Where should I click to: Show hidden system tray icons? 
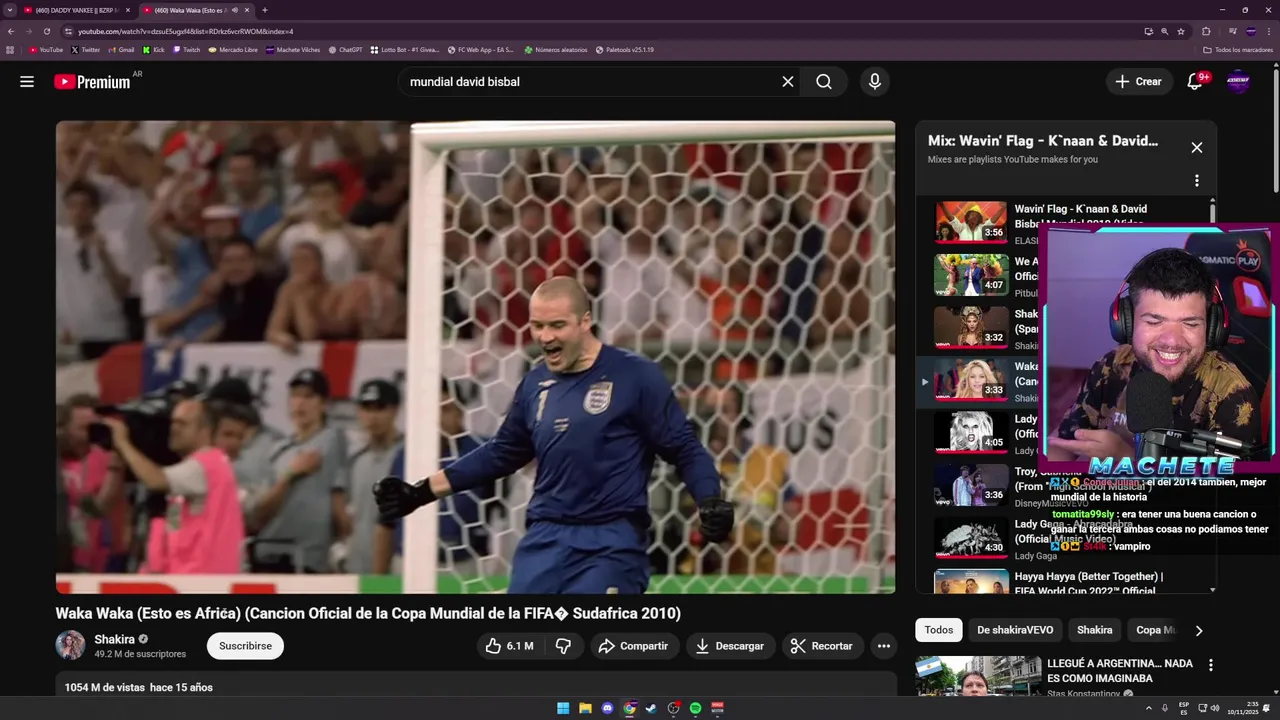1148,708
